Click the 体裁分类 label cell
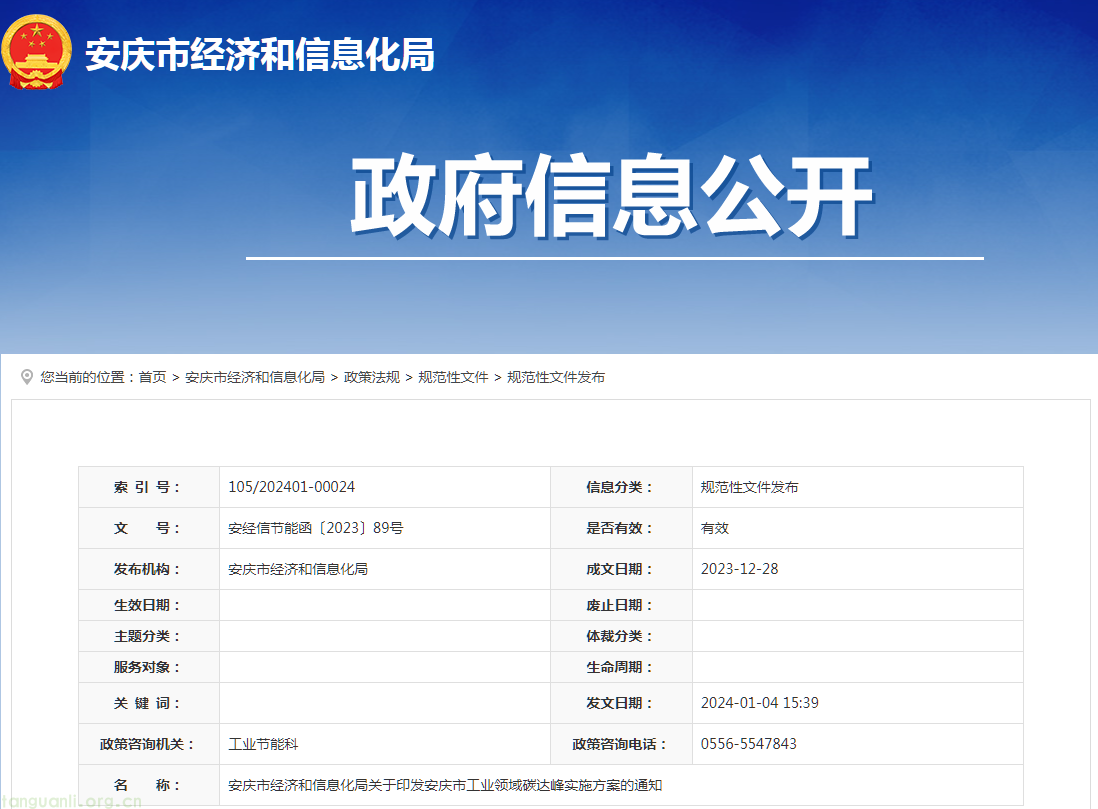Screen dimensions: 1098x809 click(622, 636)
